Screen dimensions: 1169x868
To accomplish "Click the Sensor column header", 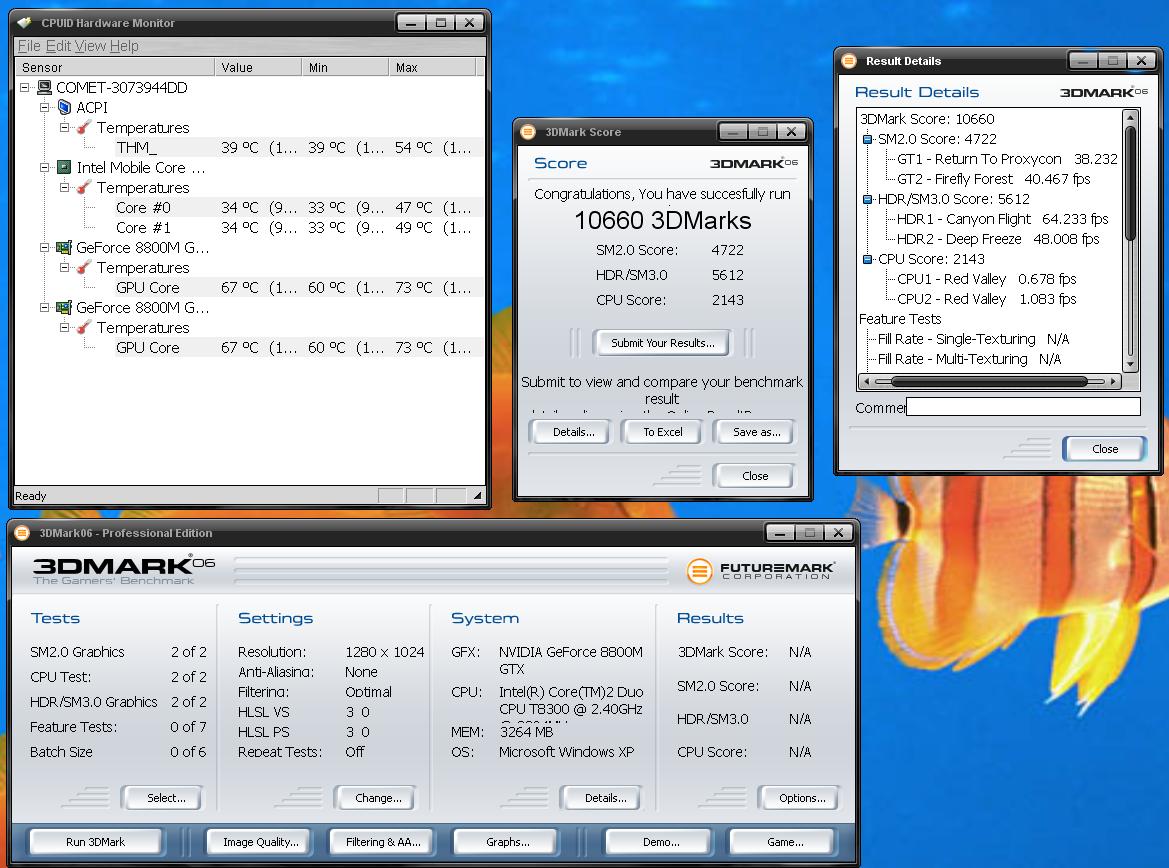I will (x=115, y=67).
